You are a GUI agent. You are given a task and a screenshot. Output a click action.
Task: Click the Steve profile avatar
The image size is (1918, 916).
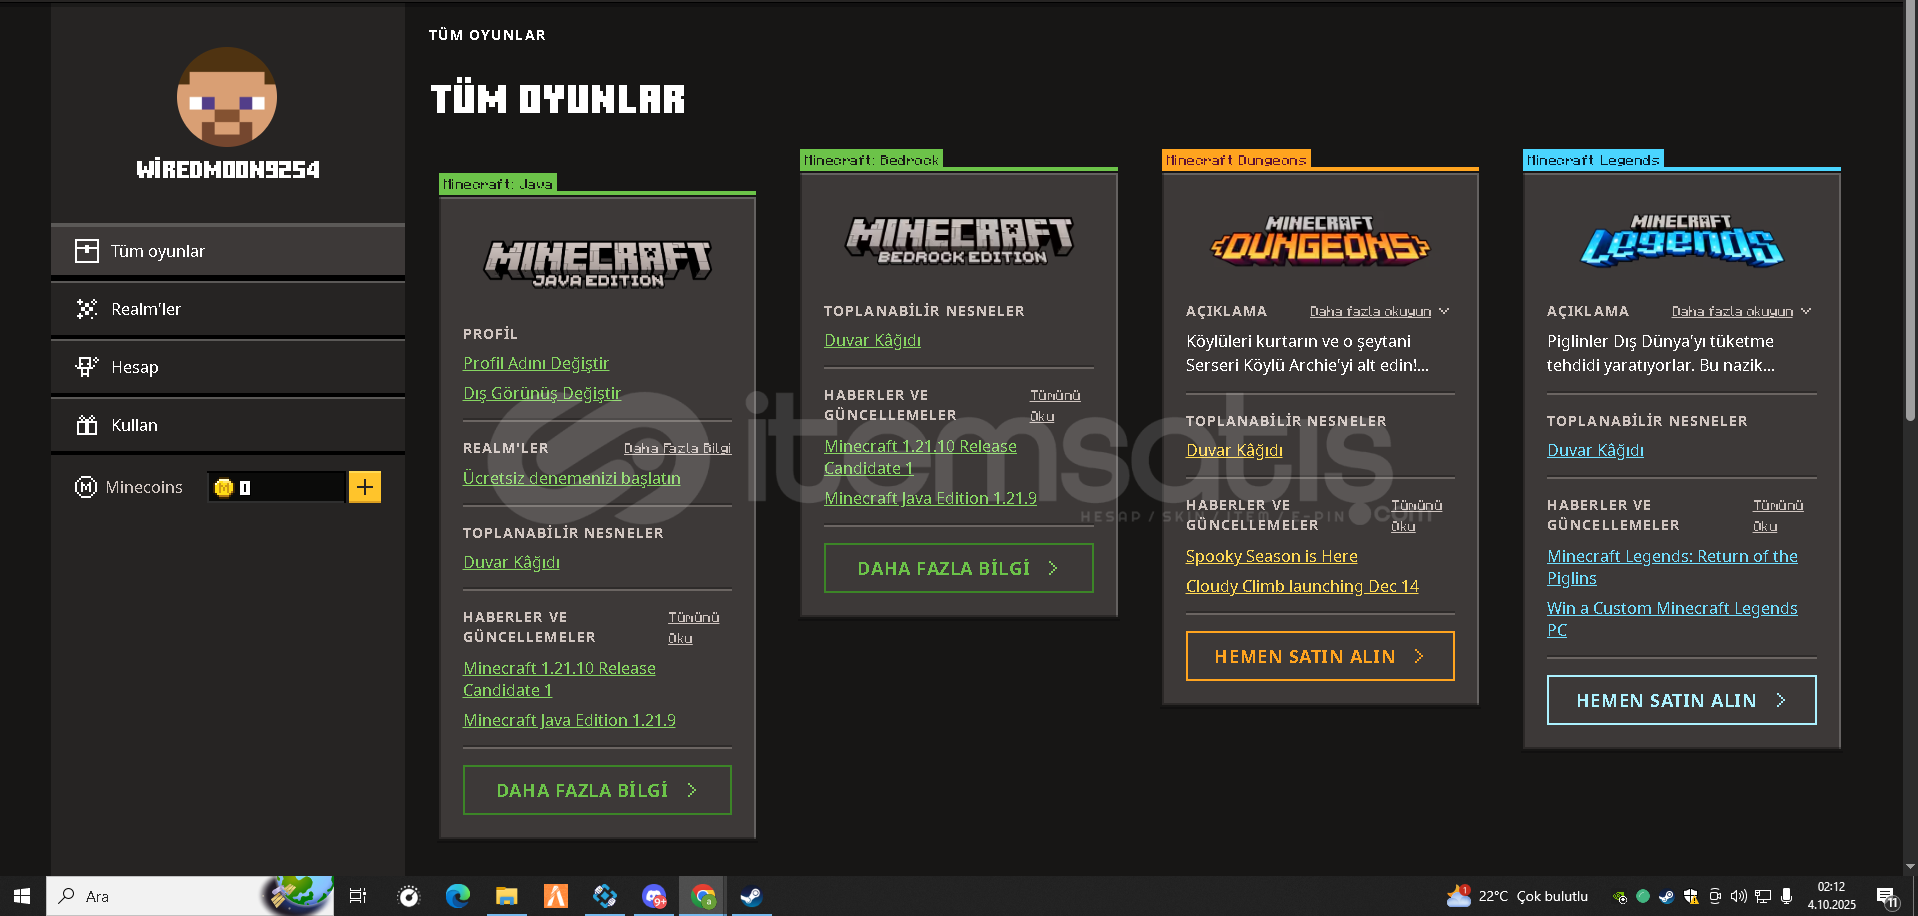tap(227, 97)
